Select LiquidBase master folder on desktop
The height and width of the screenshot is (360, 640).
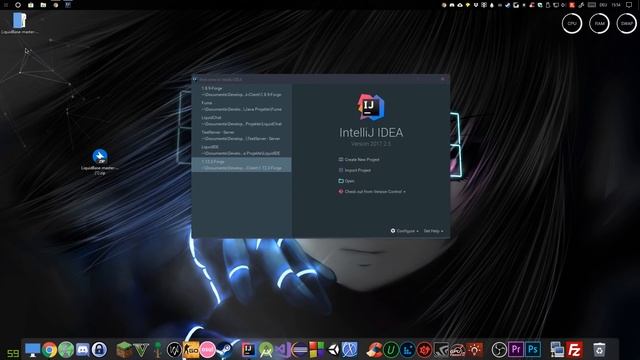[19, 23]
